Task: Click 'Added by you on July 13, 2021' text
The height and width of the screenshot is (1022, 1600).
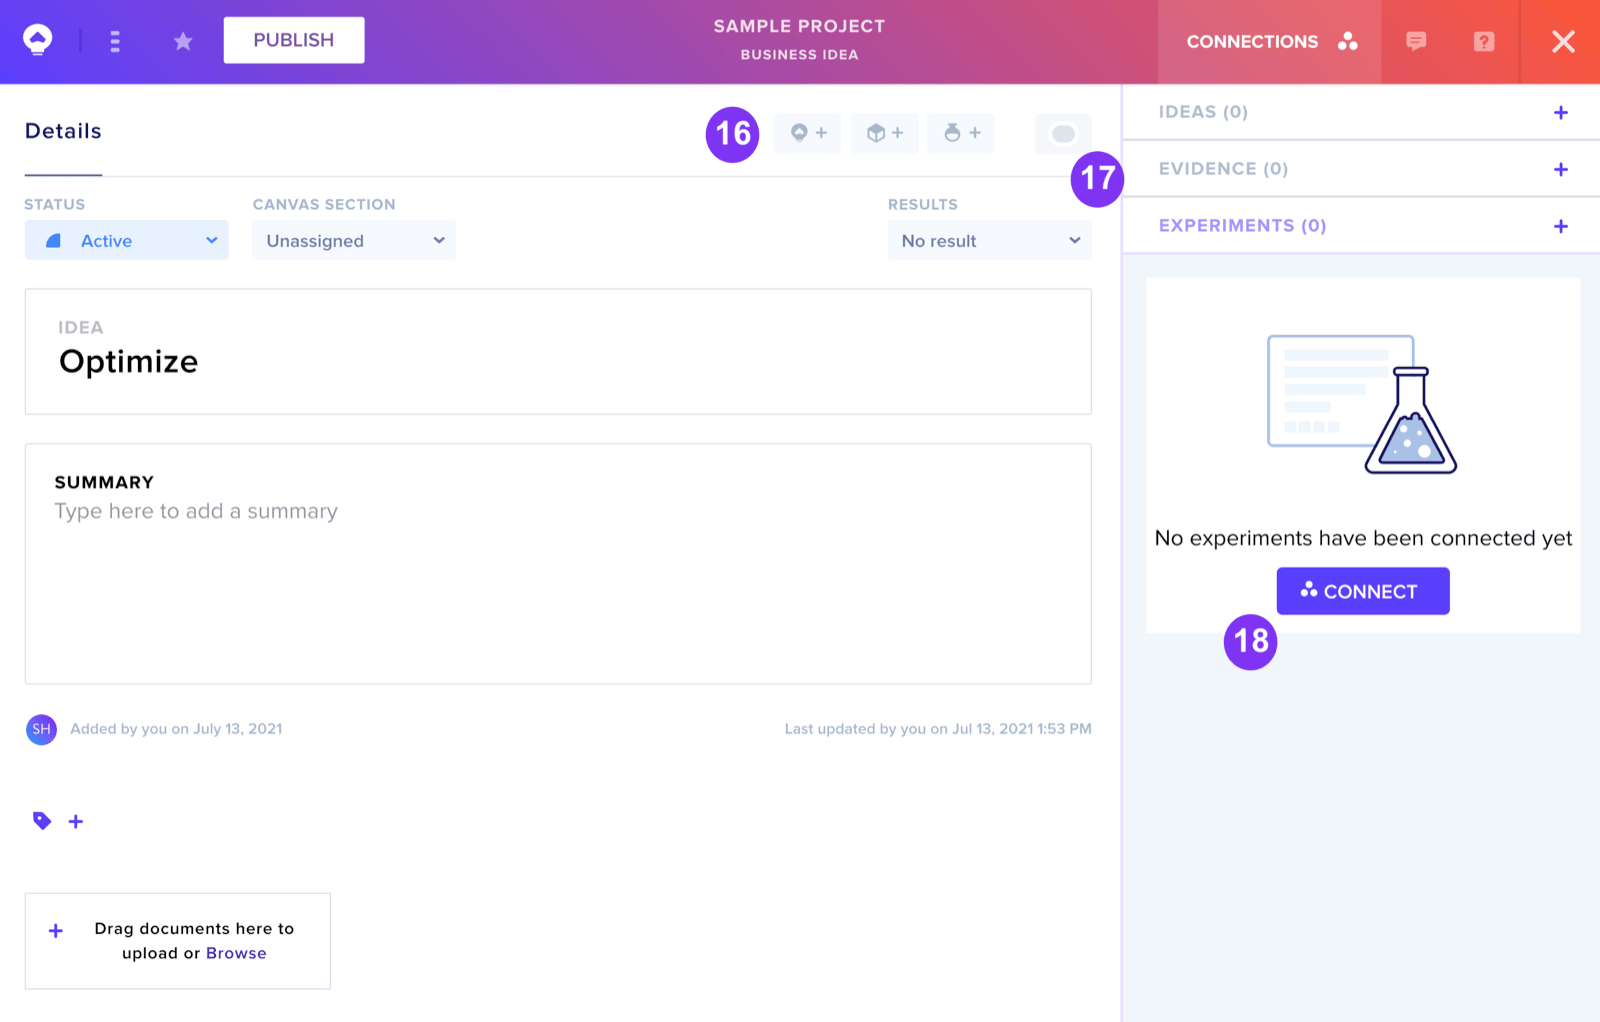Action: click(176, 729)
